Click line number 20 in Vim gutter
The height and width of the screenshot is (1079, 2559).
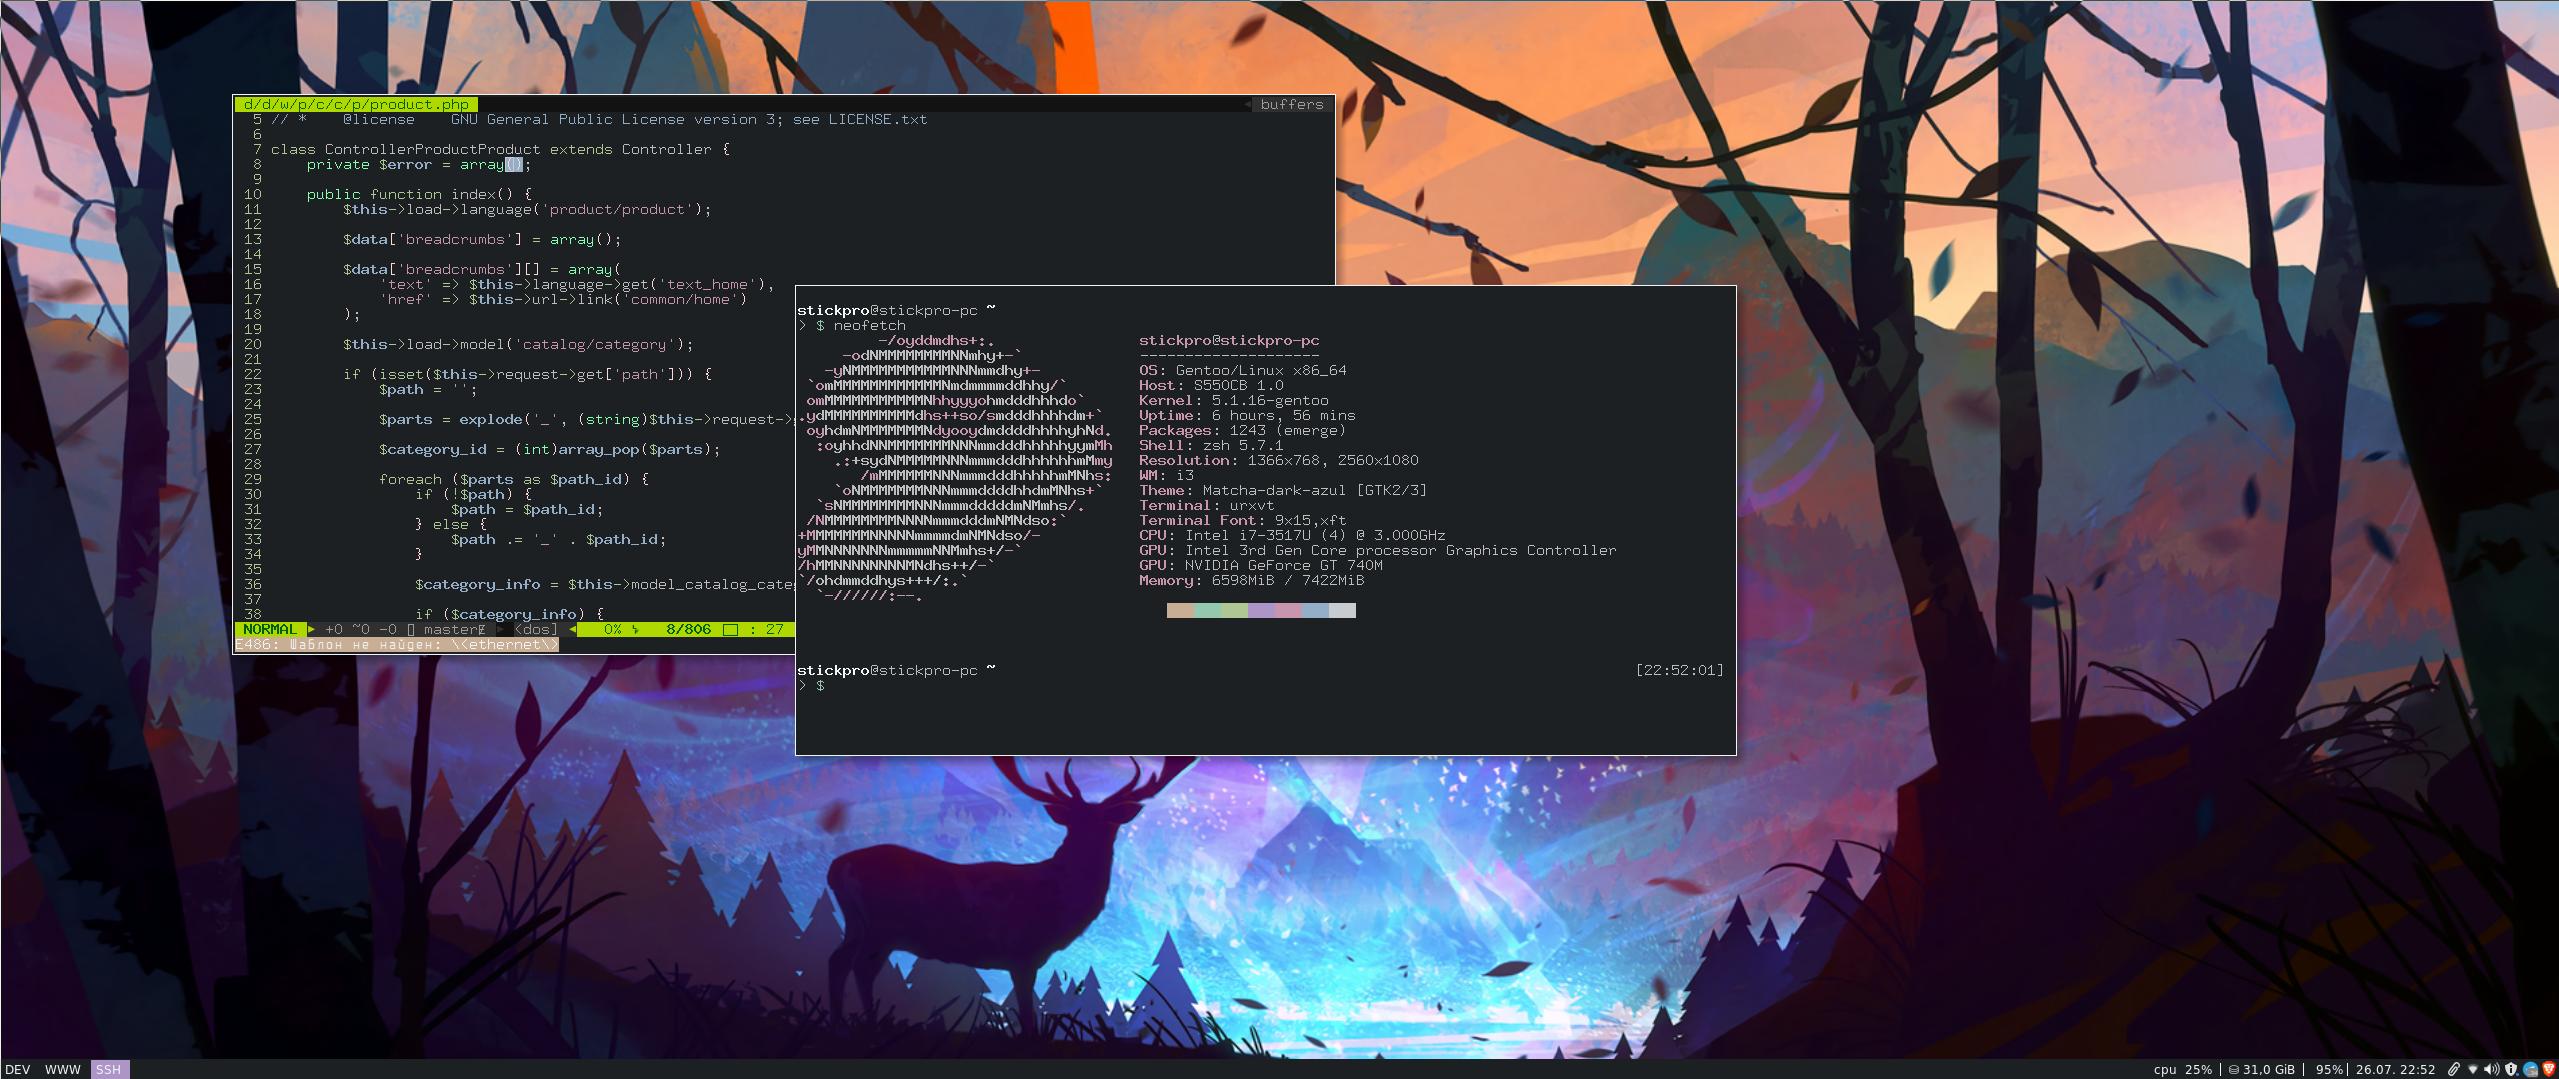pyautogui.click(x=252, y=344)
